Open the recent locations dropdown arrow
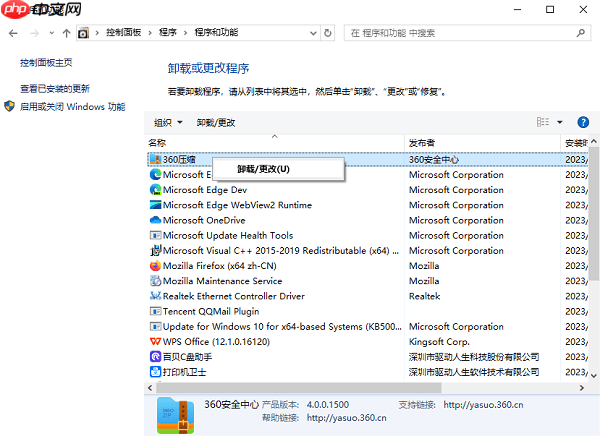The width and height of the screenshot is (600, 436). (x=52, y=33)
